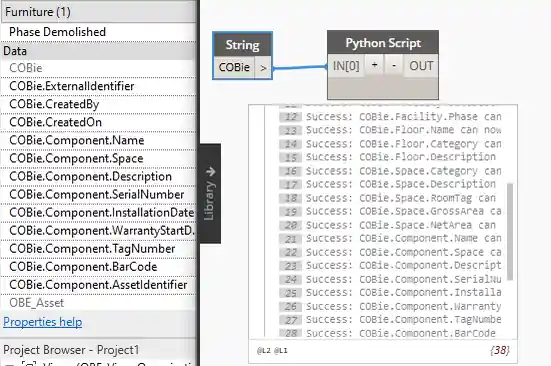This screenshot has height=366, width=551.
Task: Click output line 24 COBie.Component.SerialNu
Action: (403, 279)
